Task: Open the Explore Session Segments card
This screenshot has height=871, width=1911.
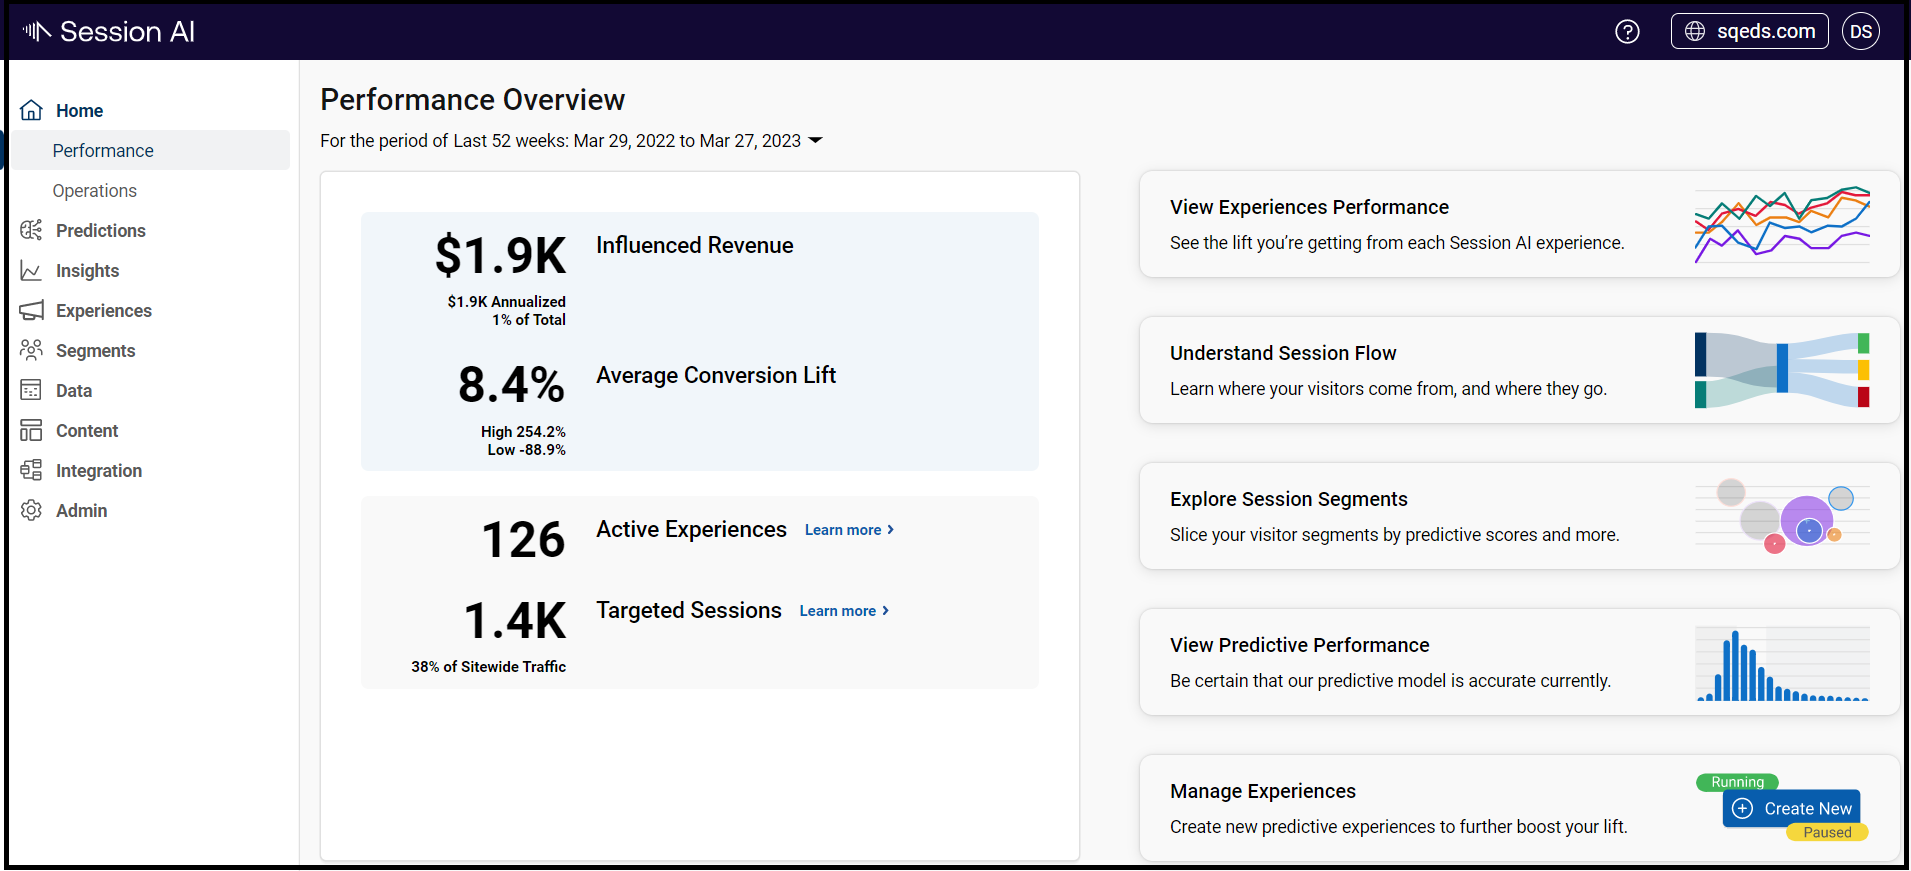Action: tap(1519, 516)
